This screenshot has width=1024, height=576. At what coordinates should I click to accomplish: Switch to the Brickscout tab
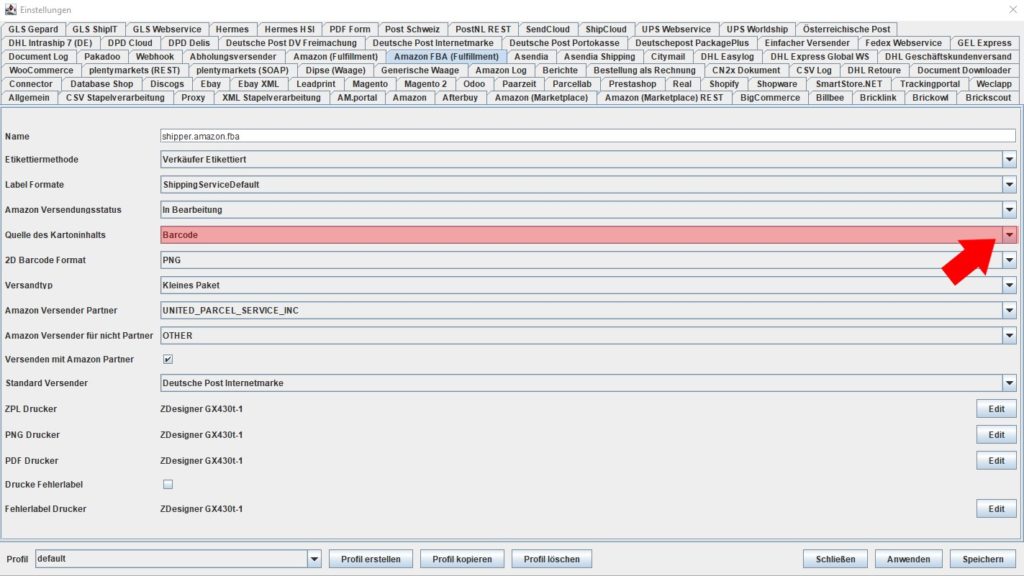click(988, 98)
